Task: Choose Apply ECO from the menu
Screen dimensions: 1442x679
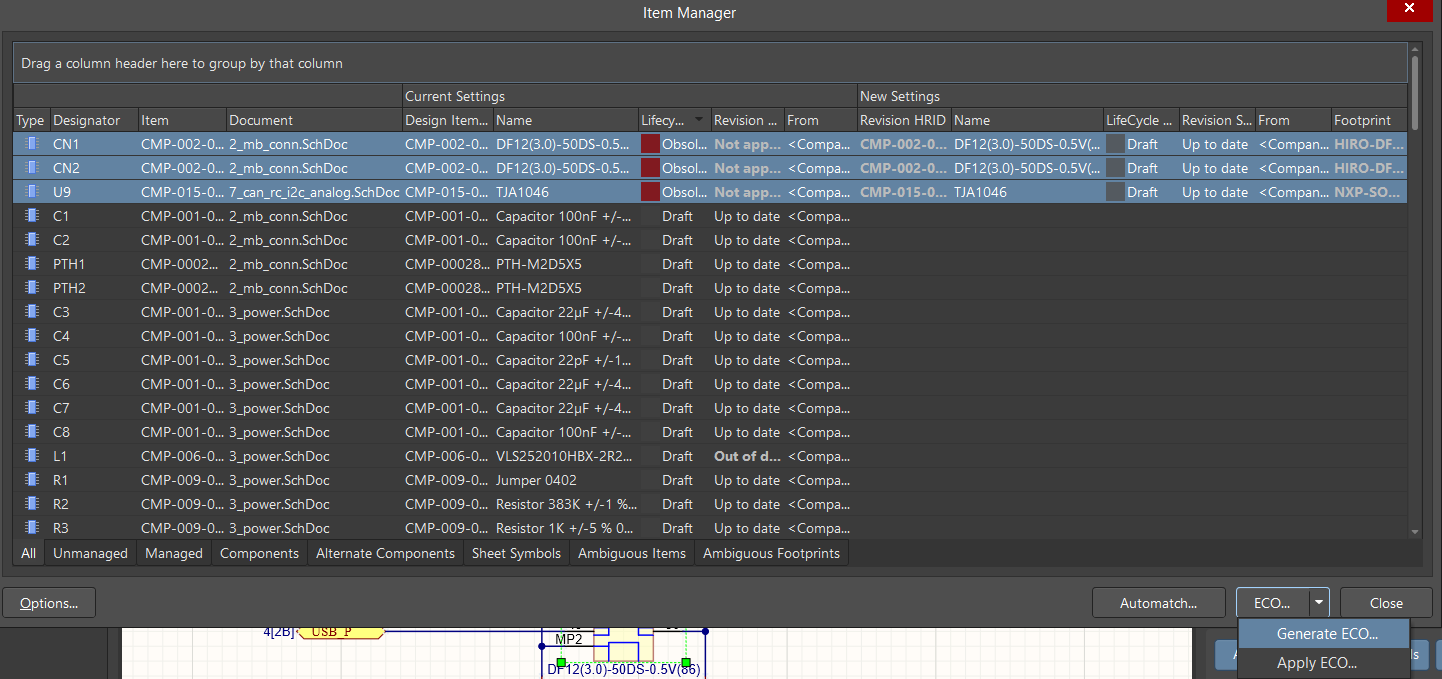Action: [x=1316, y=663]
